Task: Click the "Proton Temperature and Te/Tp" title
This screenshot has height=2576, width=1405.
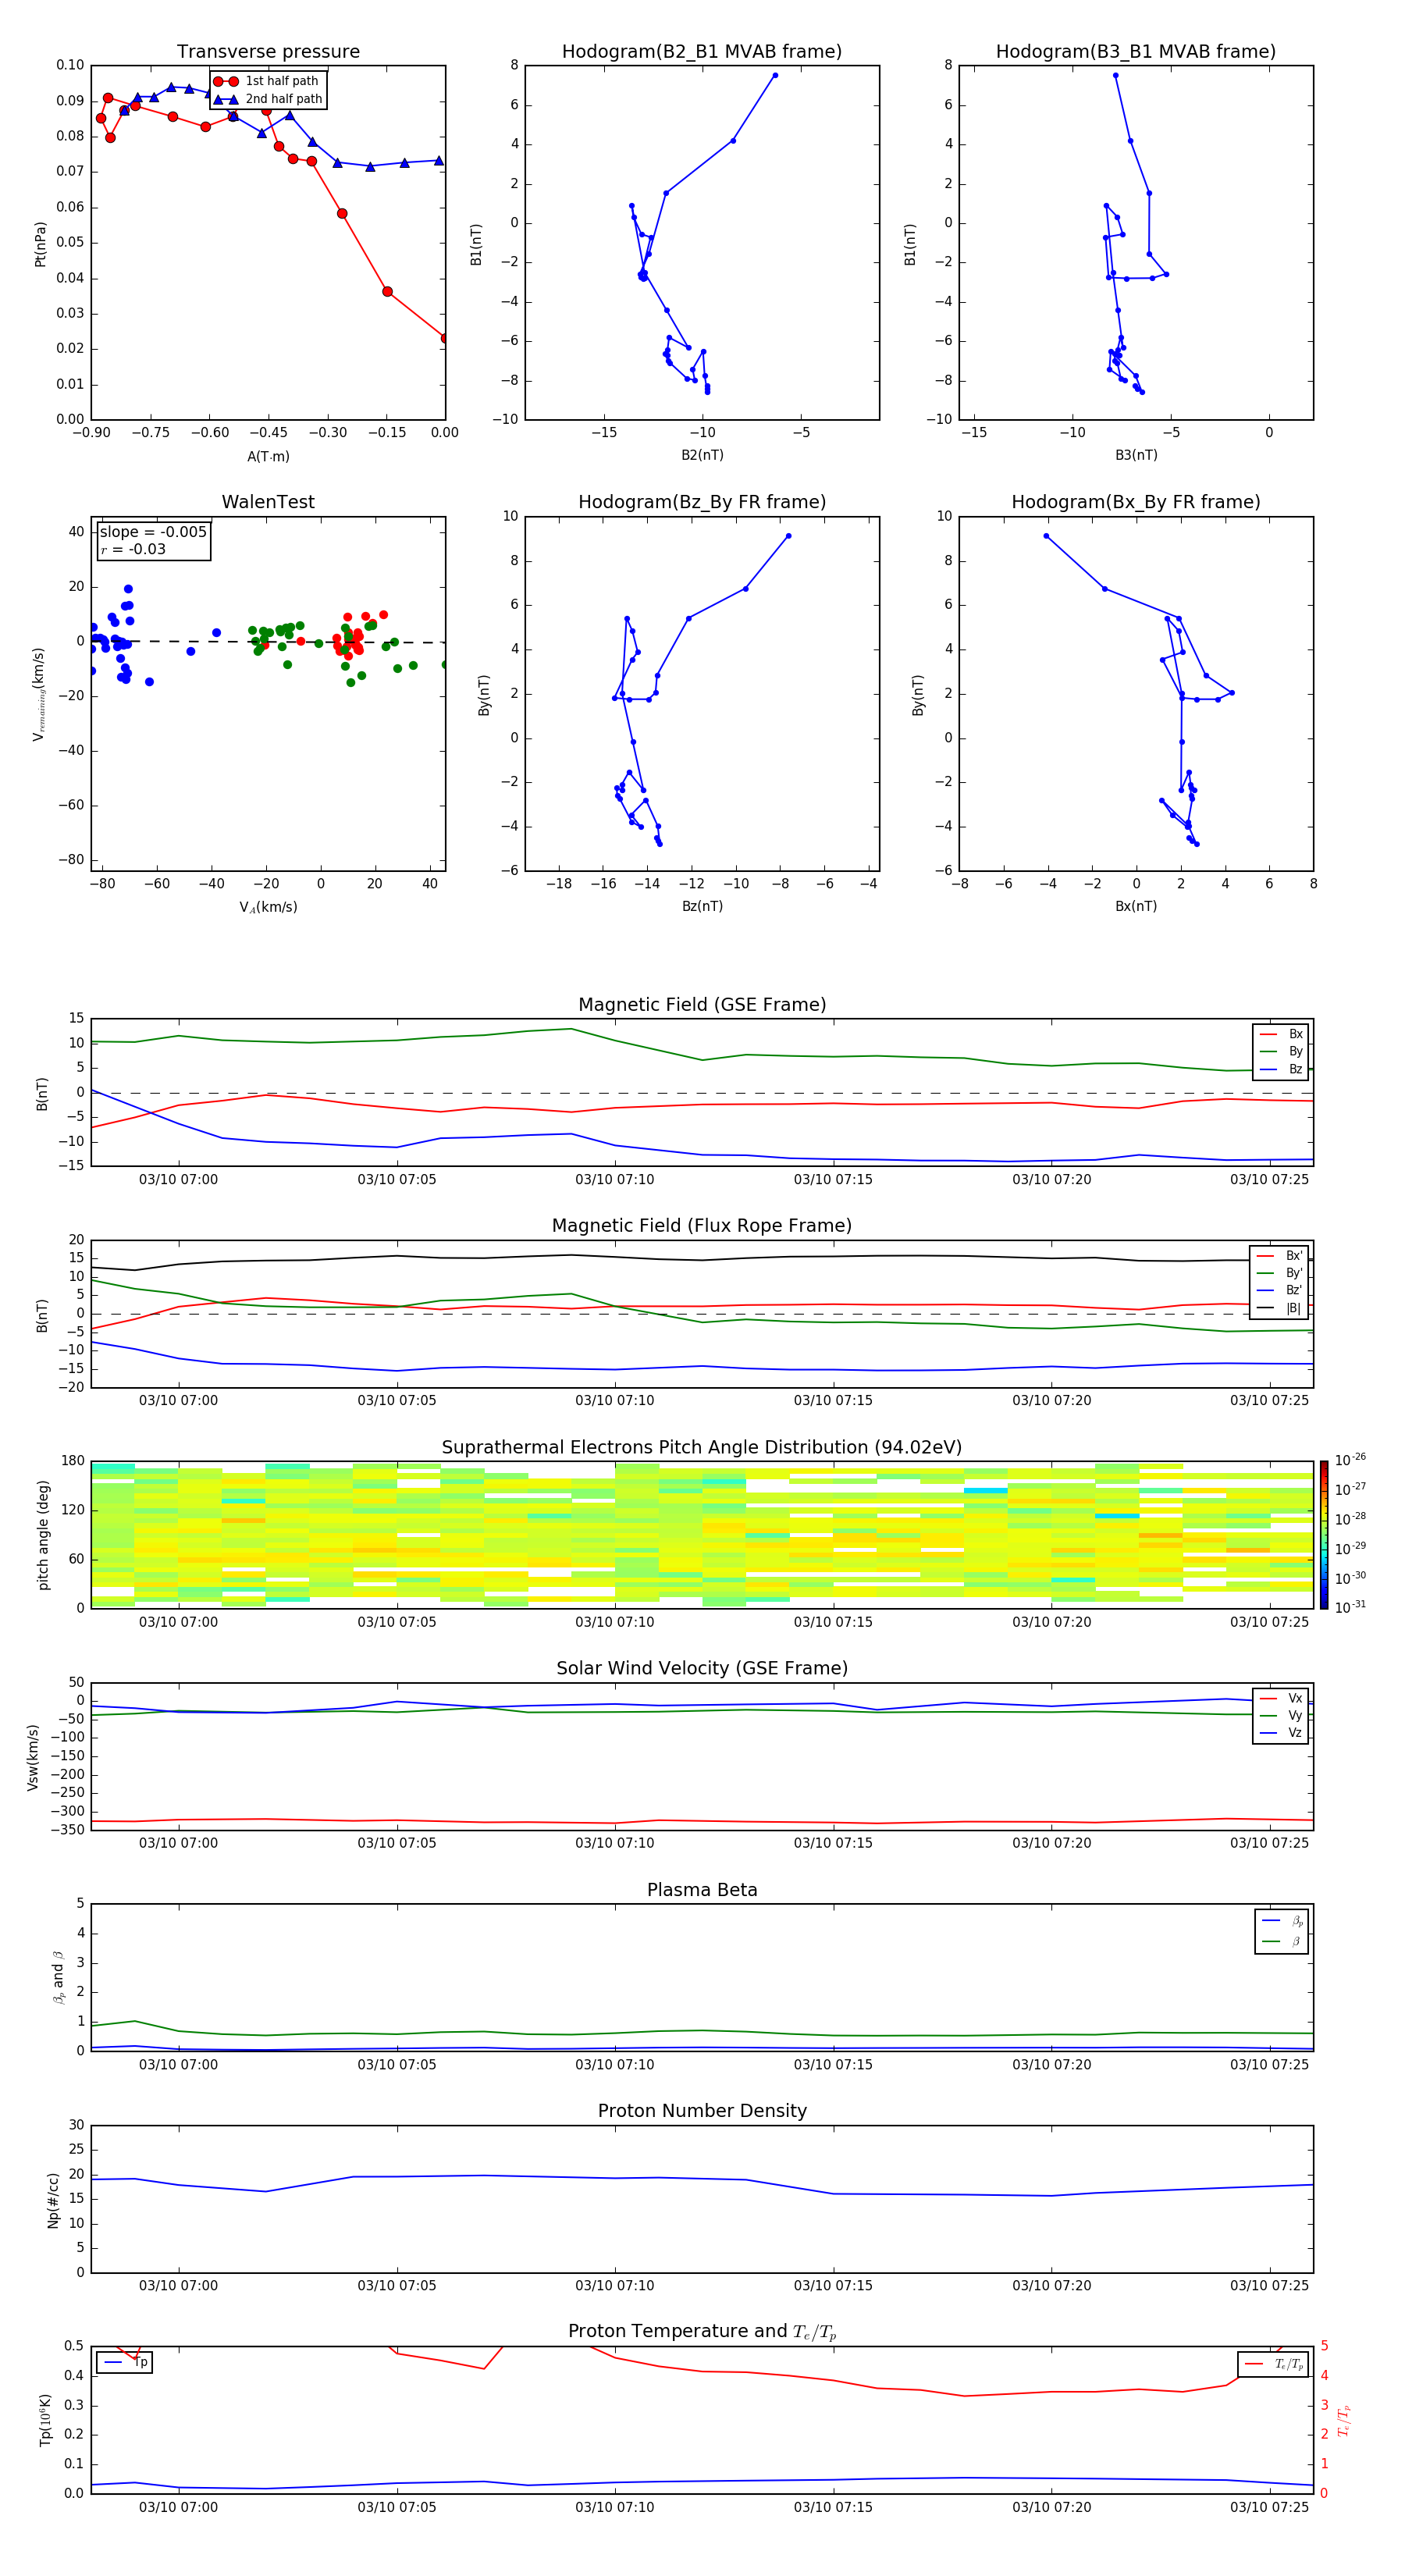Action: 702,2333
